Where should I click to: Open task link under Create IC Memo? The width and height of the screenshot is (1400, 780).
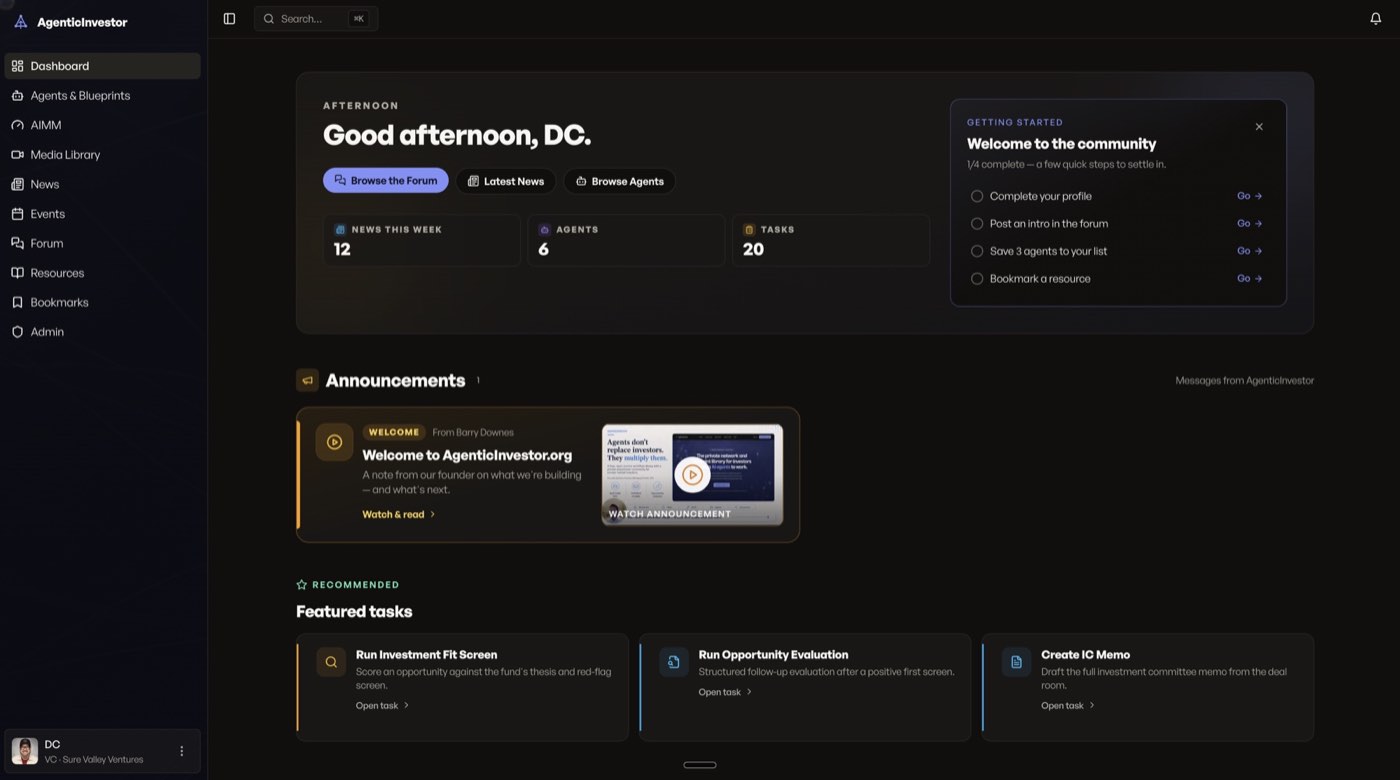[1068, 706]
